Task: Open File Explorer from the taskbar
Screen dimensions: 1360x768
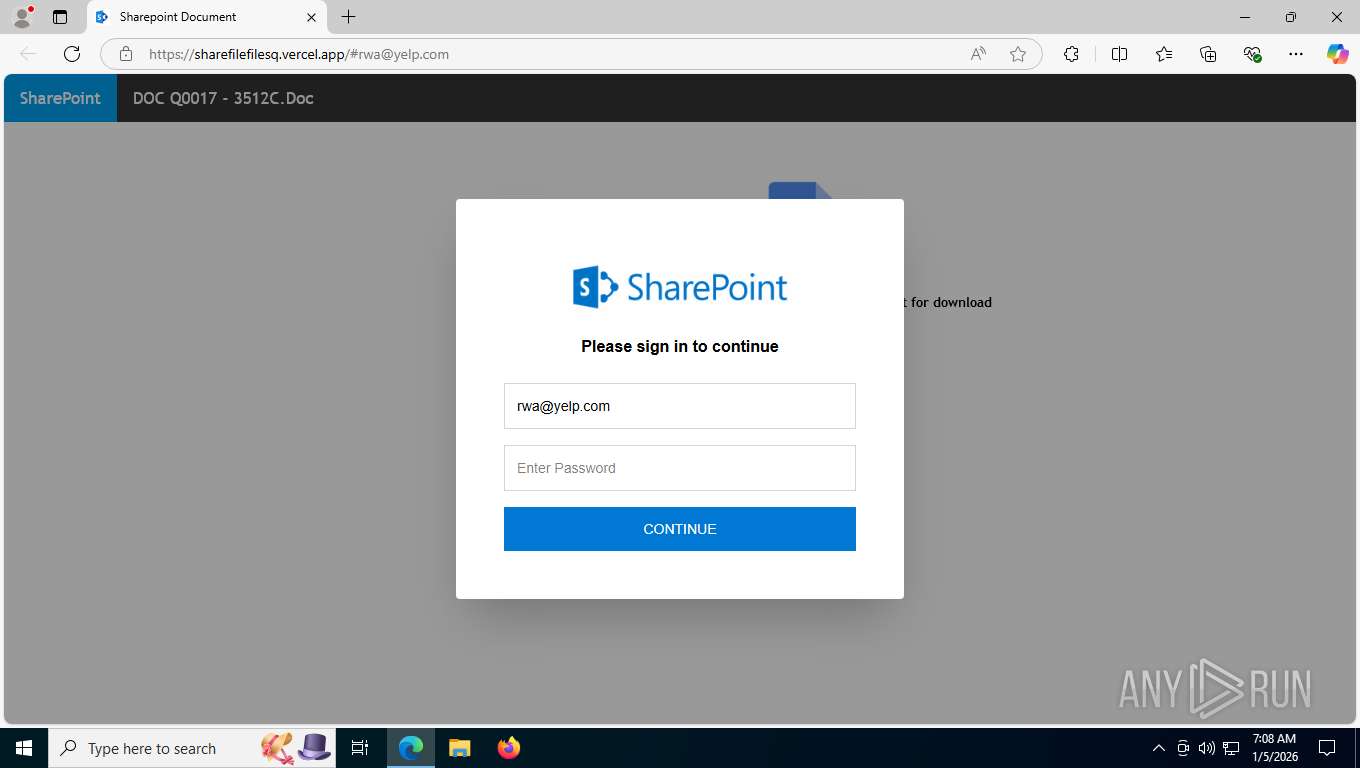Action: 460,748
